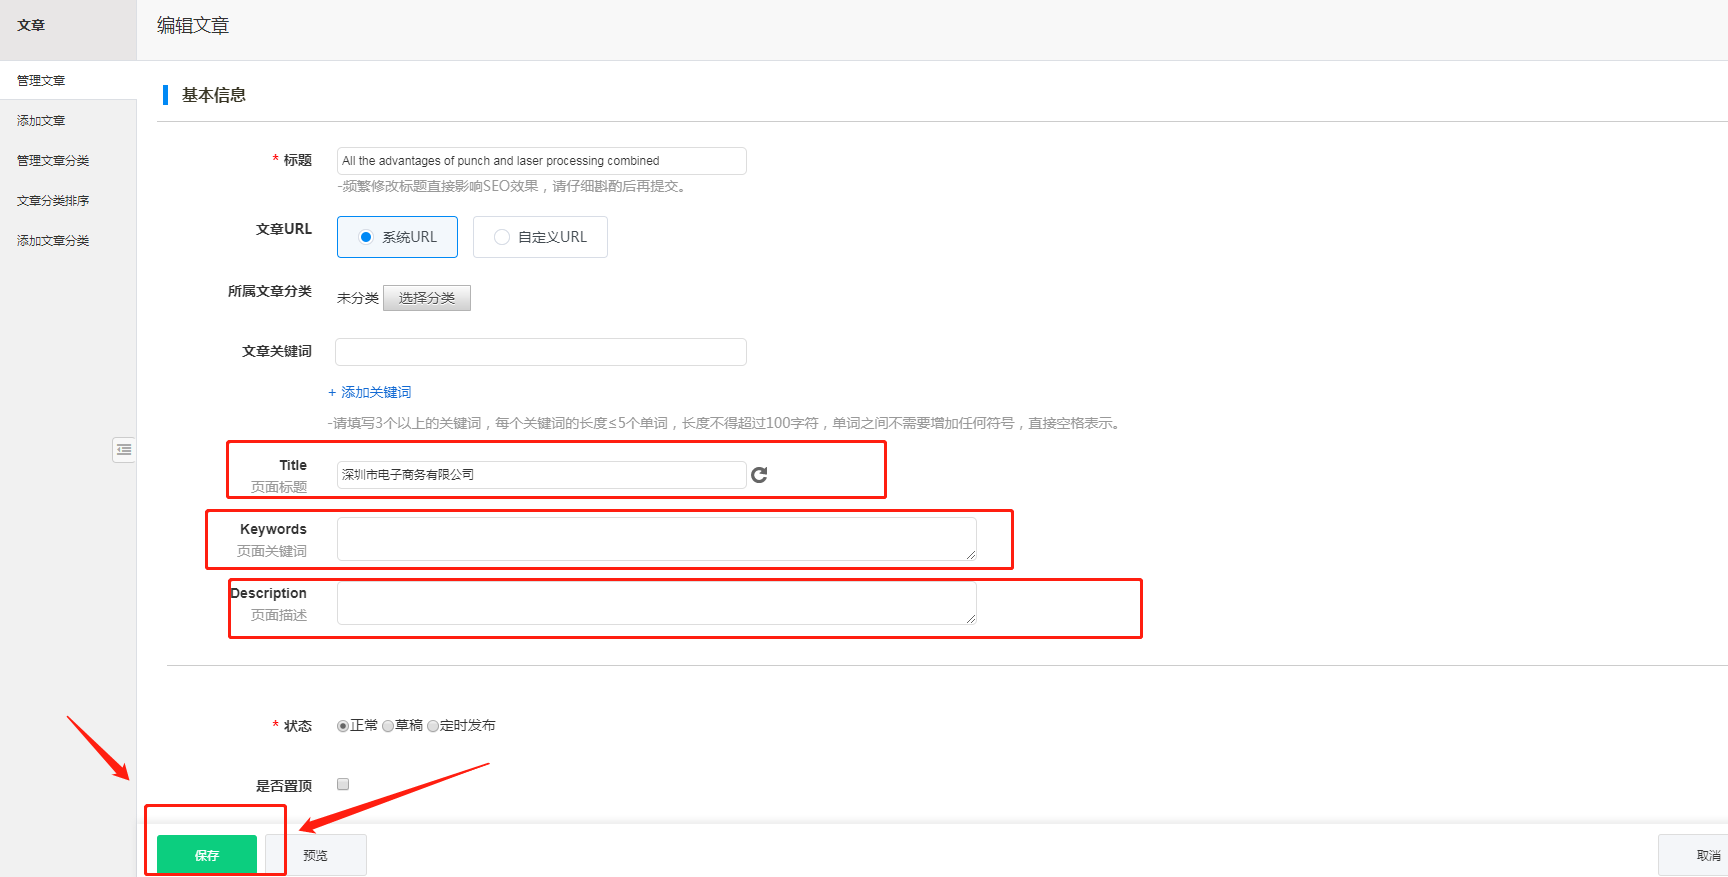Screen dimensions: 1728x877
Task: Choose 定时发布 status option
Action: click(x=433, y=726)
